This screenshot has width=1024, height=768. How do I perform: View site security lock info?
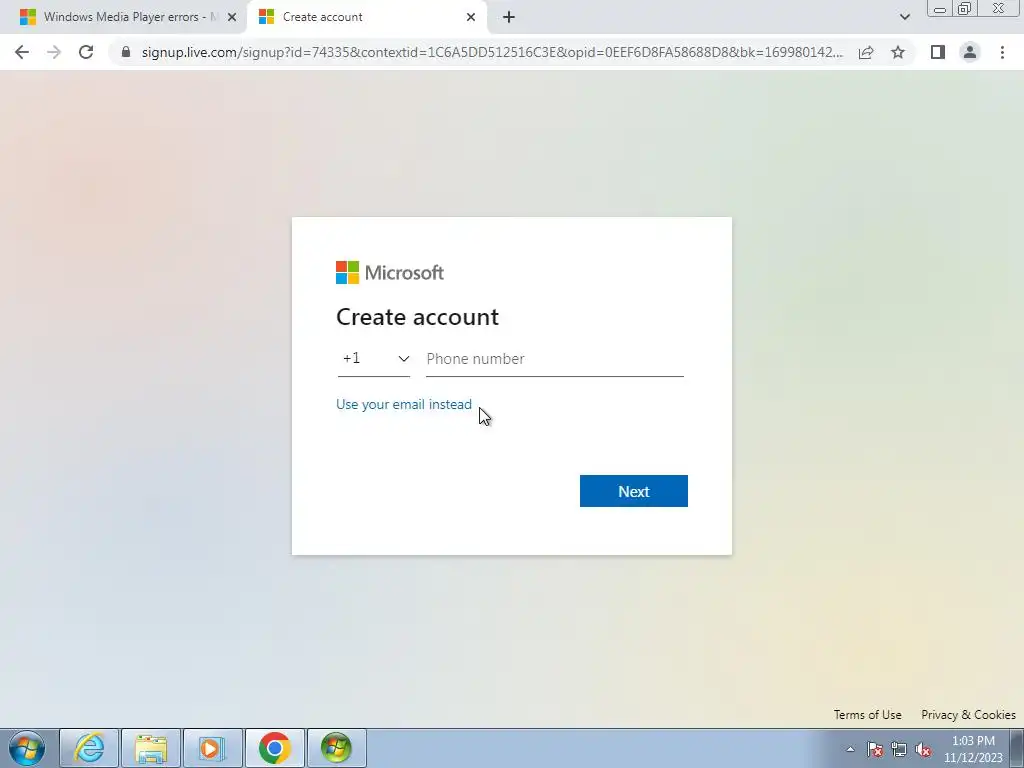tap(126, 52)
